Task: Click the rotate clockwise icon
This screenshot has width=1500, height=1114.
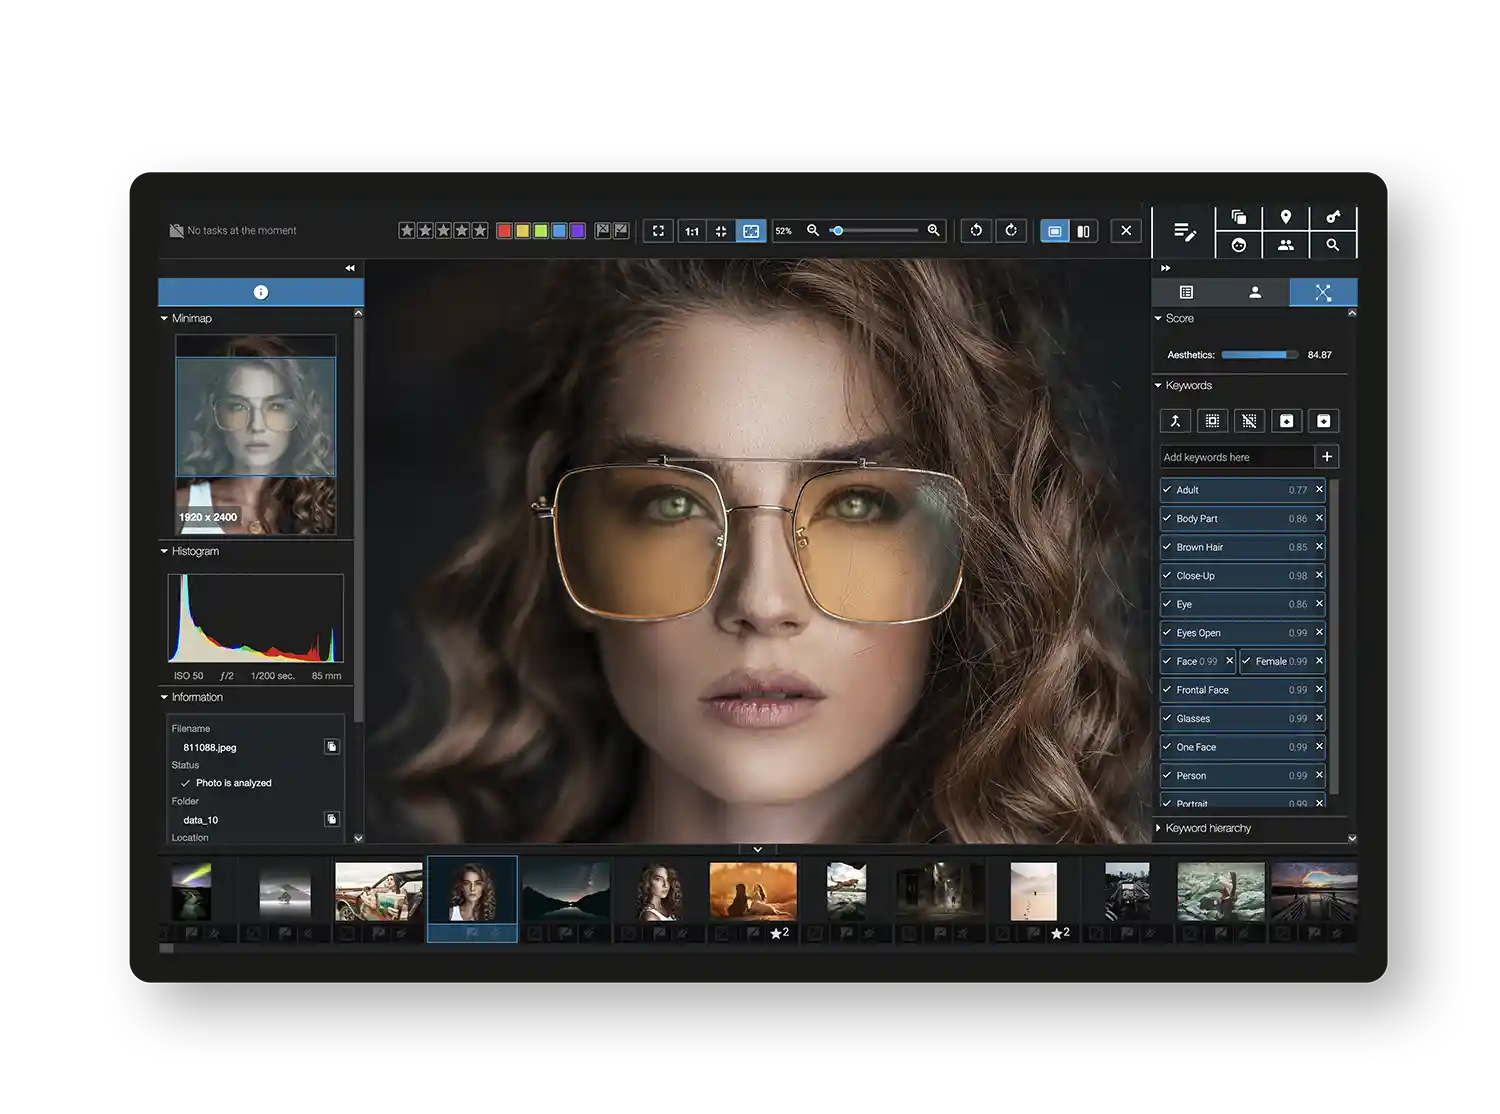Action: pos(1011,231)
